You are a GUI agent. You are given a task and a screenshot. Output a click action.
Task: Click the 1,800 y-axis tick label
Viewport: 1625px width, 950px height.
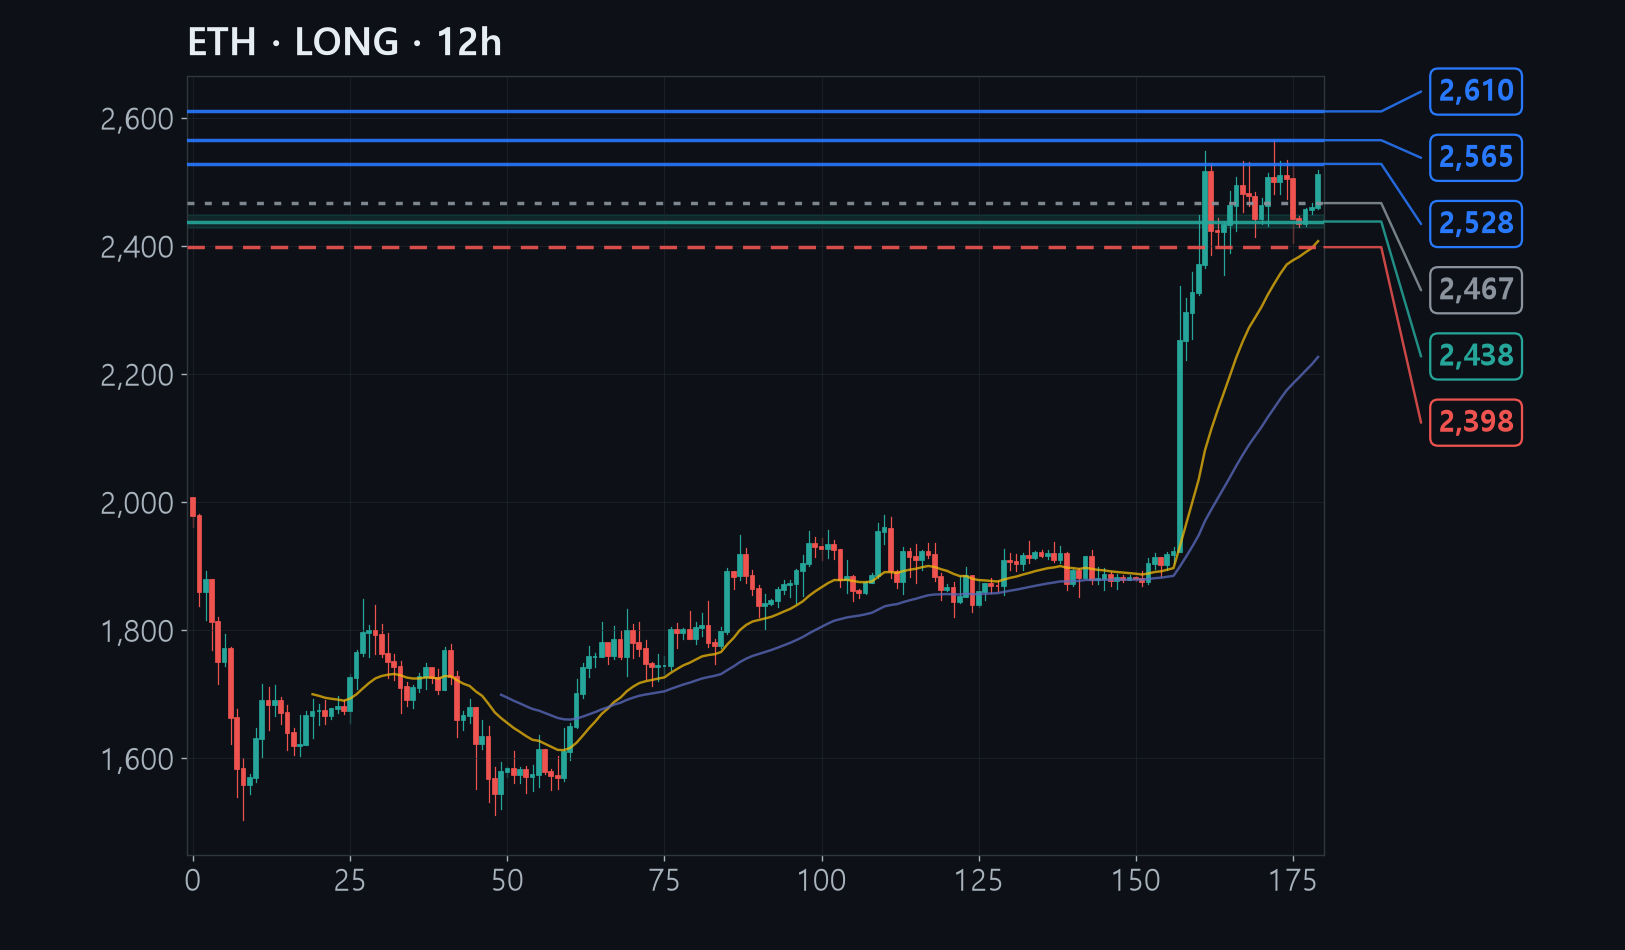[137, 631]
